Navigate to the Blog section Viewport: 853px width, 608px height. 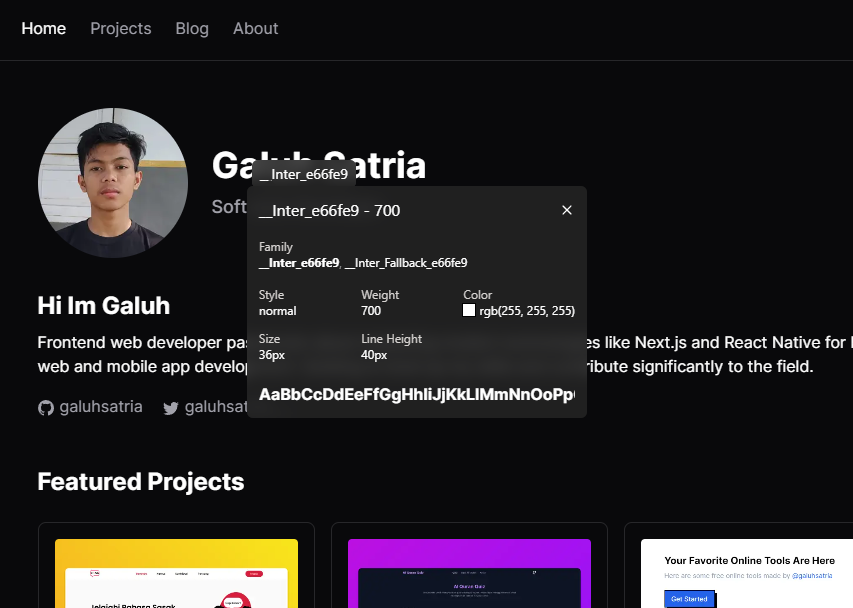tap(192, 28)
